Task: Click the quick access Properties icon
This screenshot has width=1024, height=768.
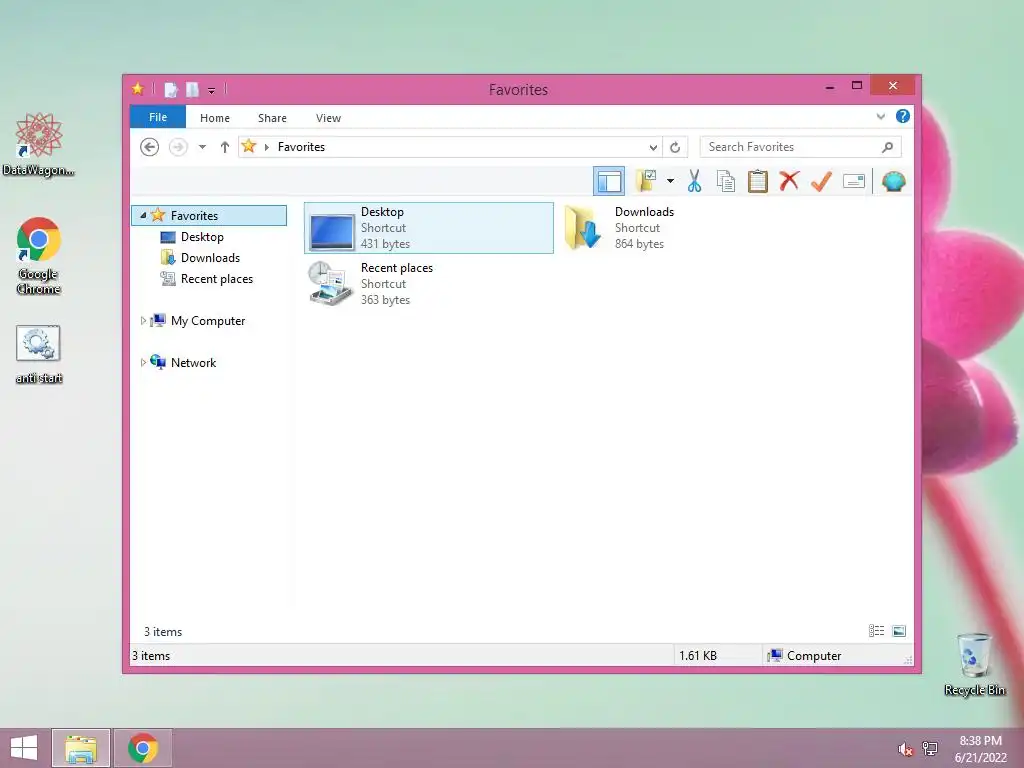Action: (x=171, y=89)
